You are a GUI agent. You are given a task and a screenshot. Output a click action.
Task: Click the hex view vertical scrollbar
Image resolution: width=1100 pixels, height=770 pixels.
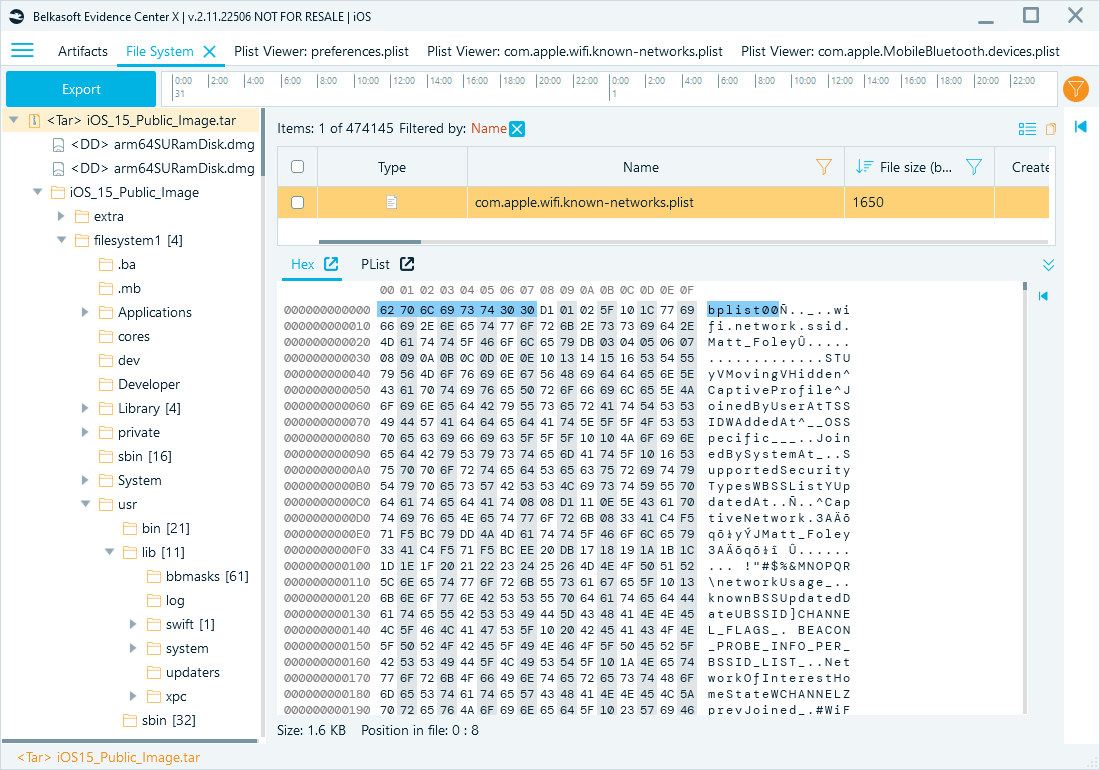click(x=1024, y=286)
